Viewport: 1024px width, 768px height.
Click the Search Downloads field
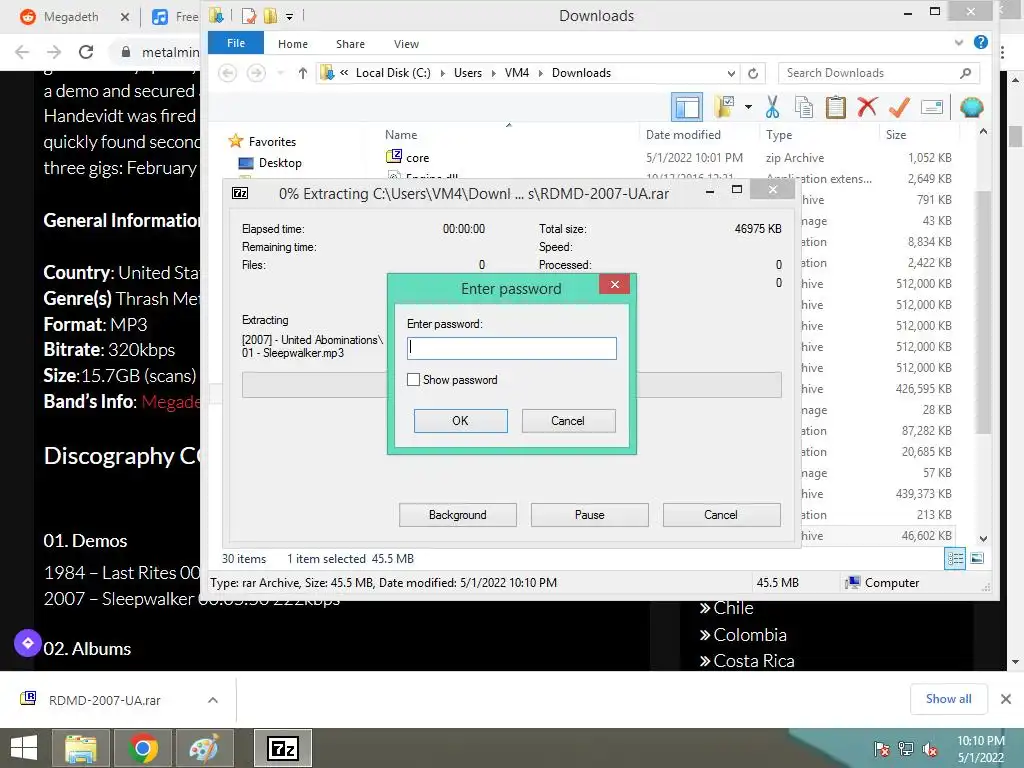click(878, 73)
